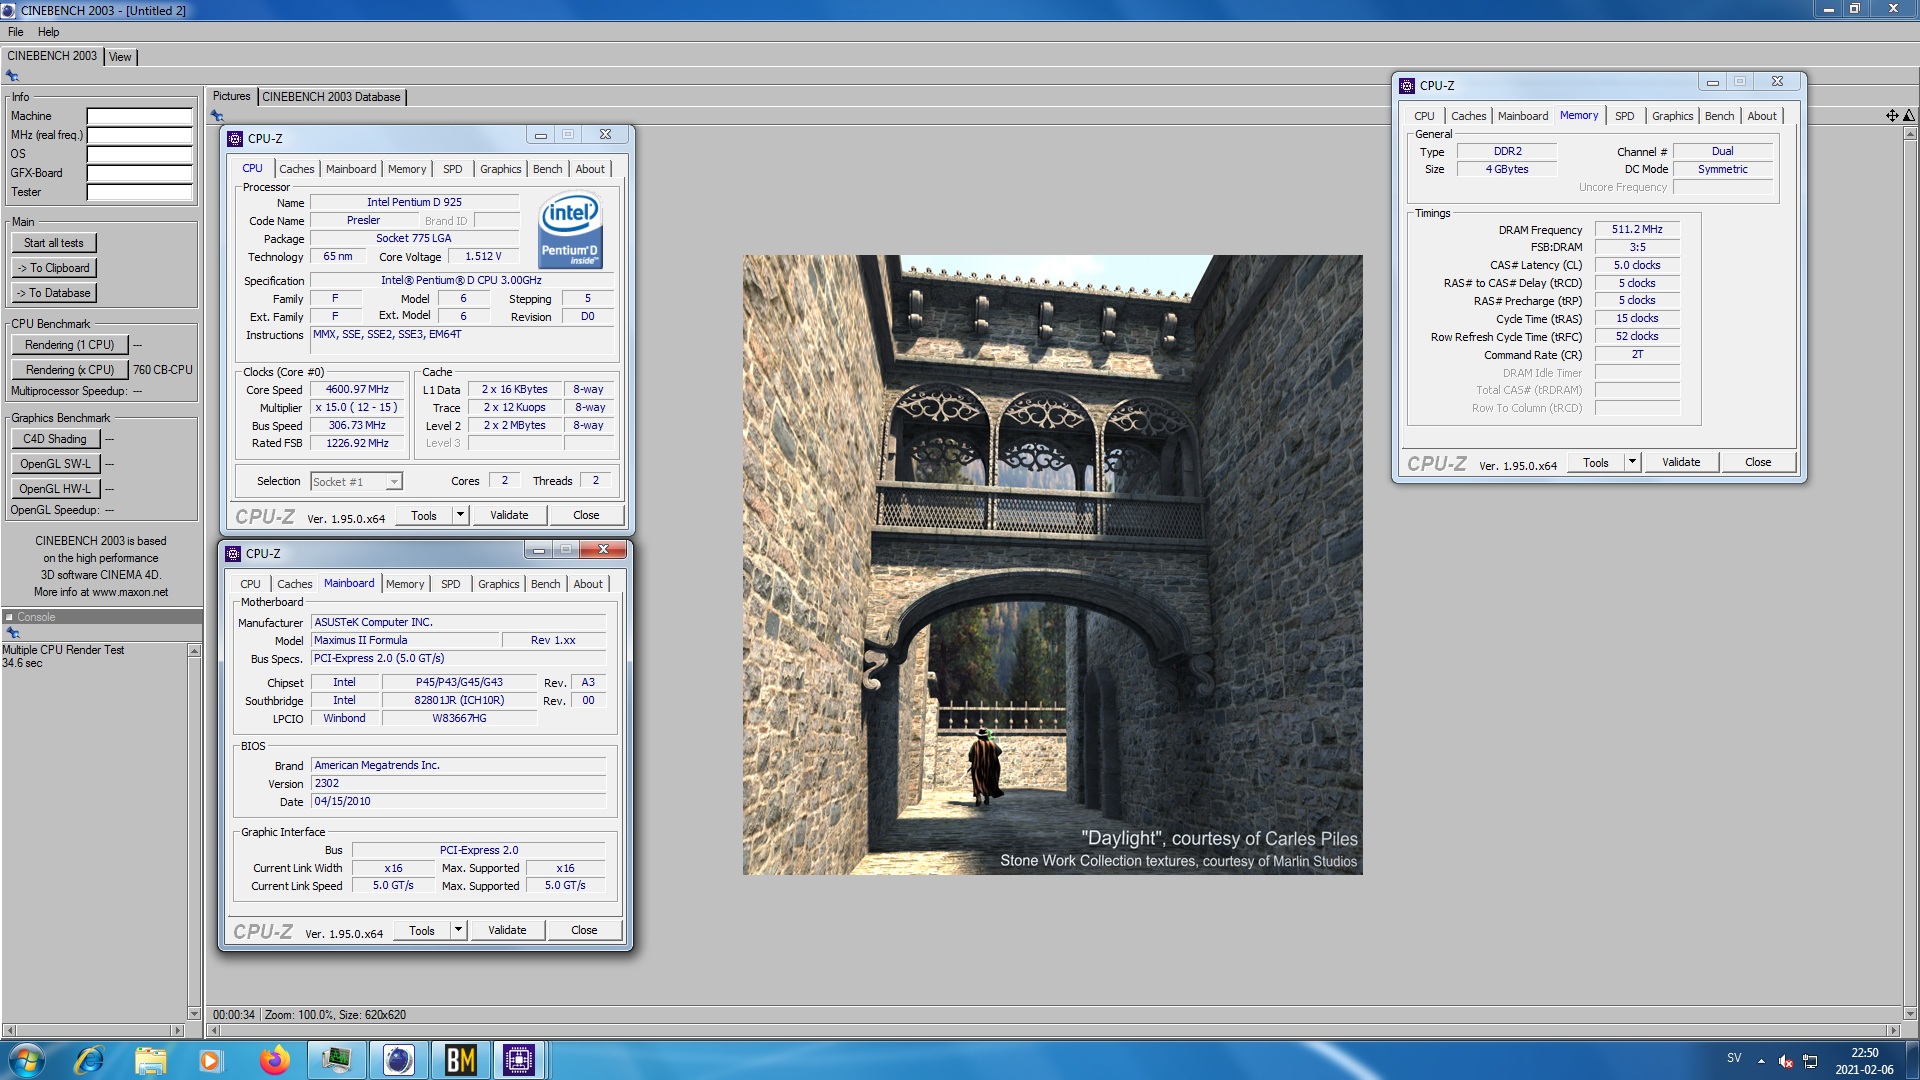Open the Help menu
The image size is (1920, 1080).
[x=48, y=32]
